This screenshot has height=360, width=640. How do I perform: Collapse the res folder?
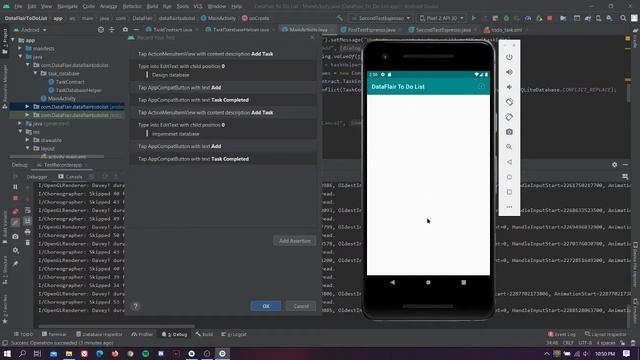pos(20,132)
